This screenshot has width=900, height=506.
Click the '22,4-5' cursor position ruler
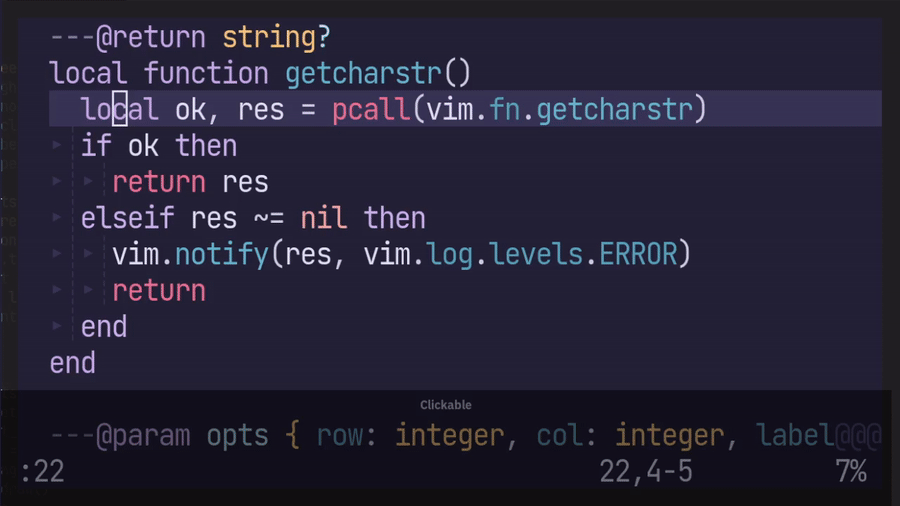pos(646,471)
